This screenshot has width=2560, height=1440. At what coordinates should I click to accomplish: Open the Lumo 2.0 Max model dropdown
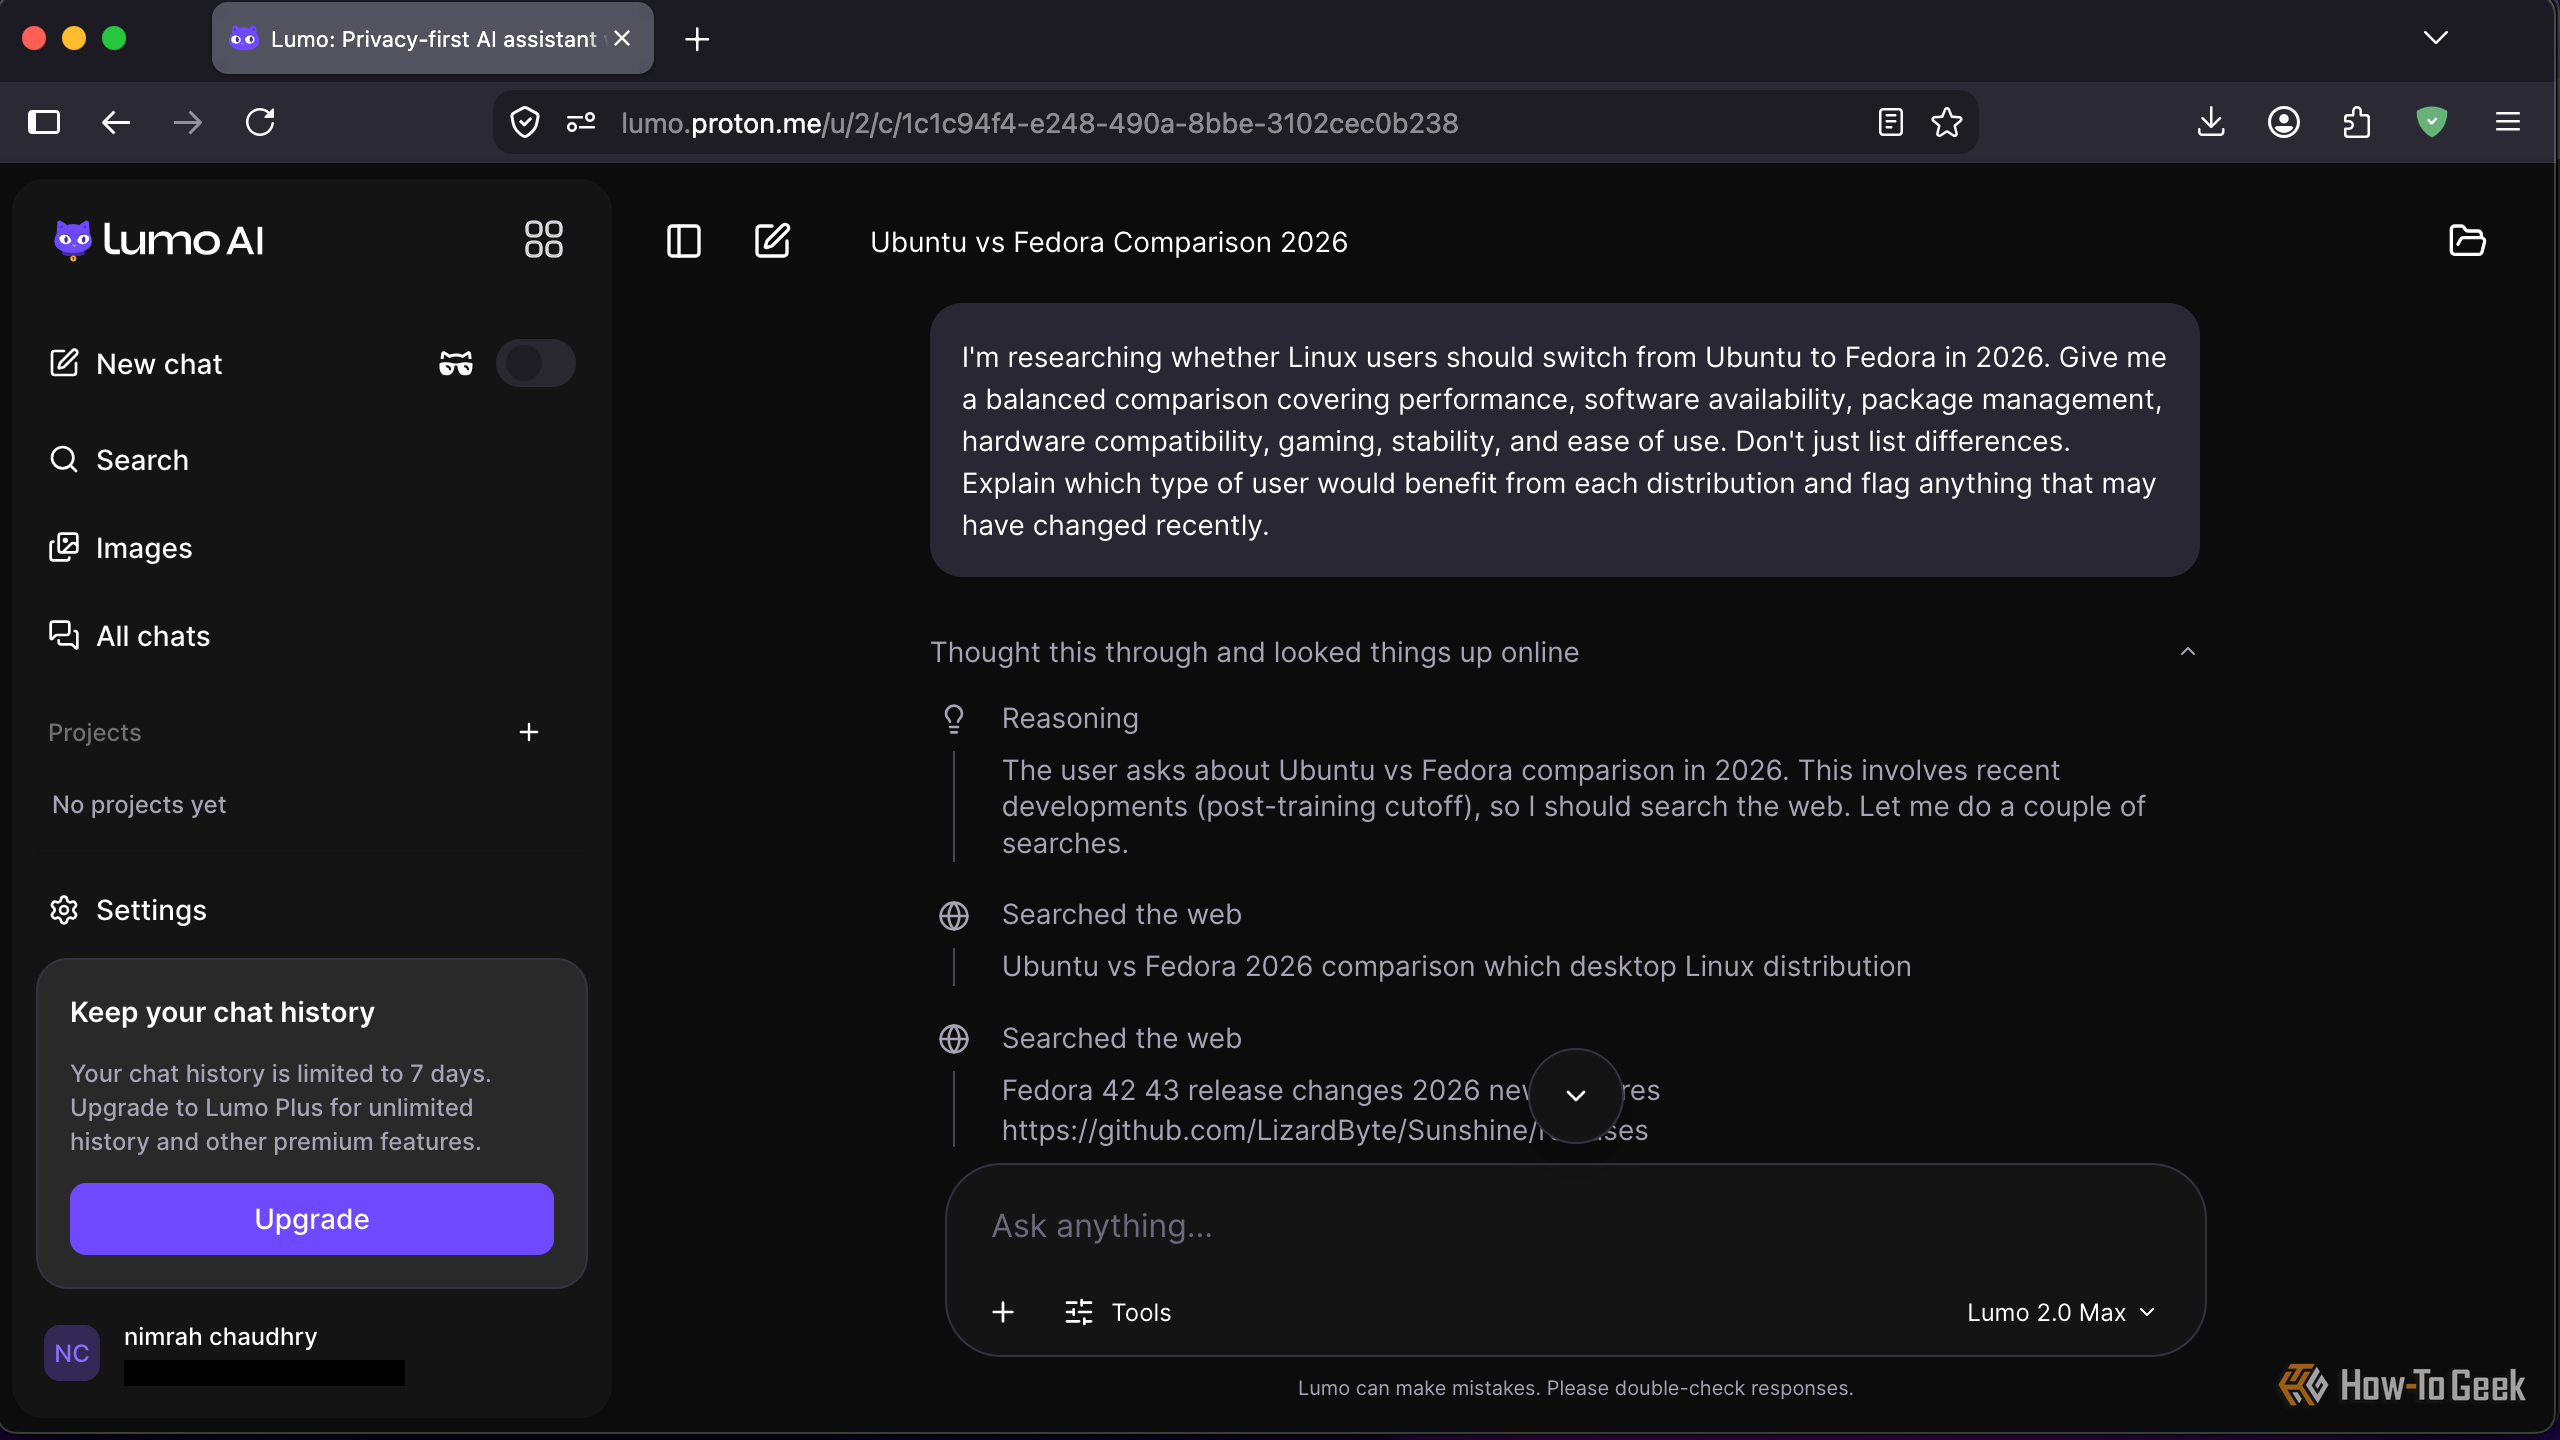[x=2061, y=1312]
